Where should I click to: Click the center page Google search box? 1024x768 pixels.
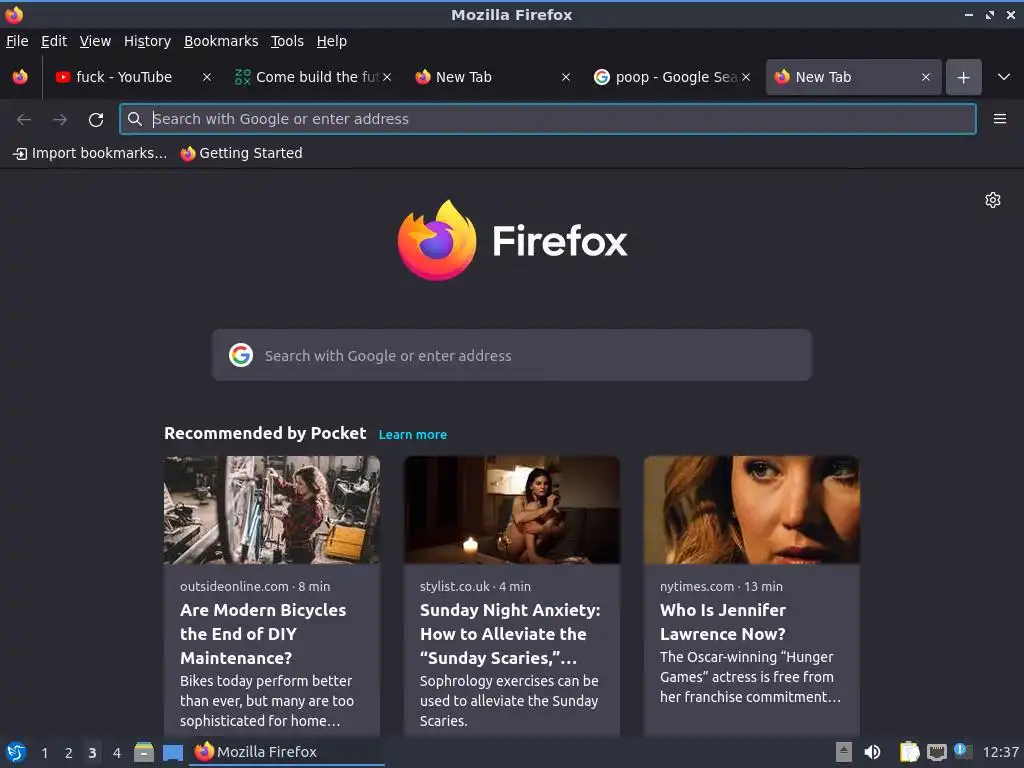pos(511,355)
